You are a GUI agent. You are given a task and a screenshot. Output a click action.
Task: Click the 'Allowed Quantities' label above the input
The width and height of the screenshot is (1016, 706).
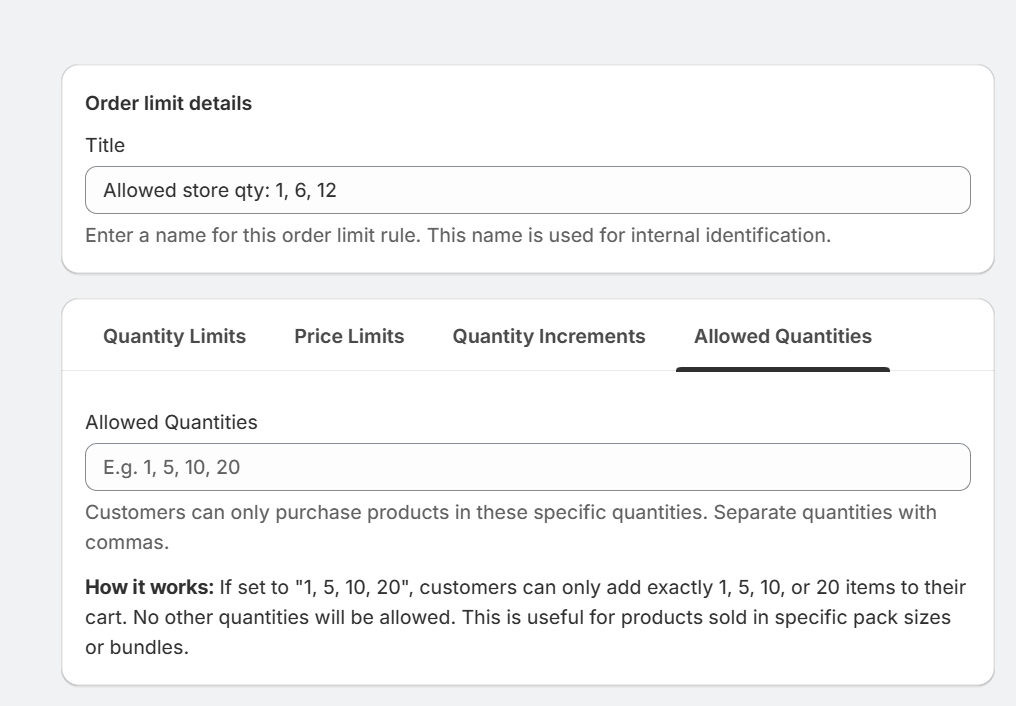[x=171, y=422]
